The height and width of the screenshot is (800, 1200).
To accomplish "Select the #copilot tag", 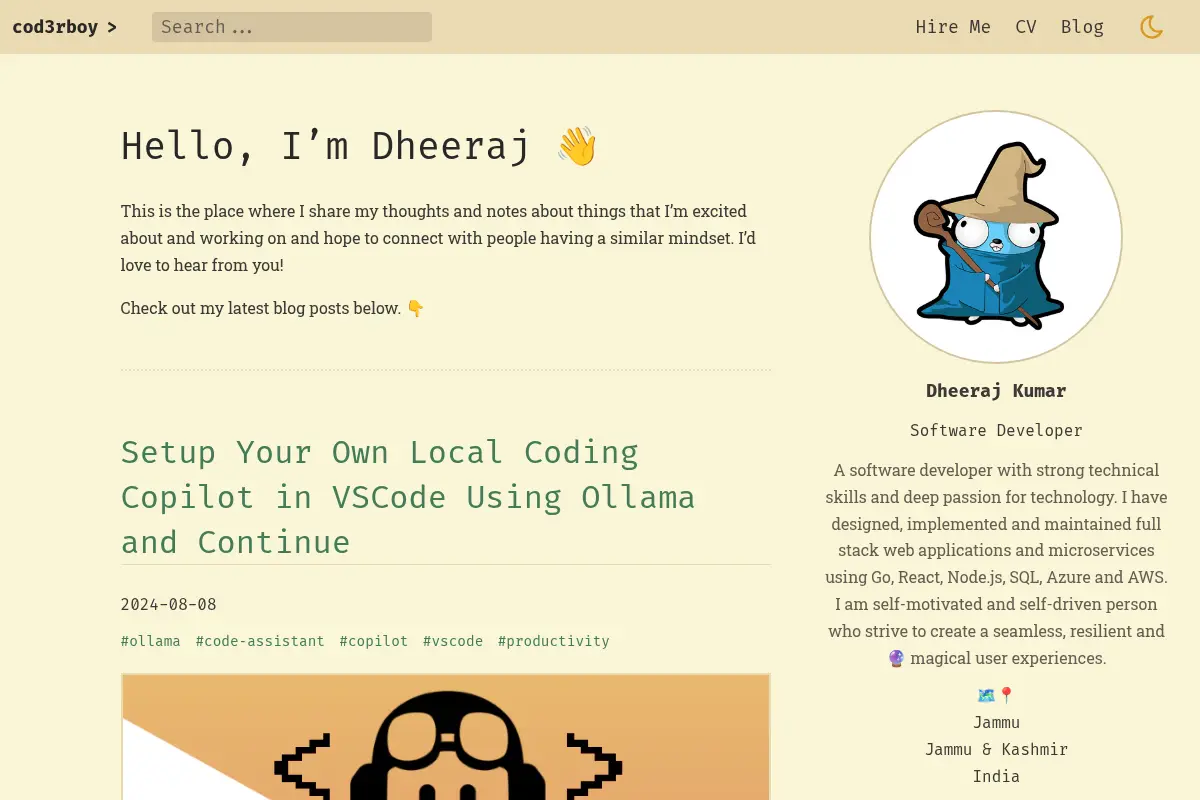I will [374, 641].
